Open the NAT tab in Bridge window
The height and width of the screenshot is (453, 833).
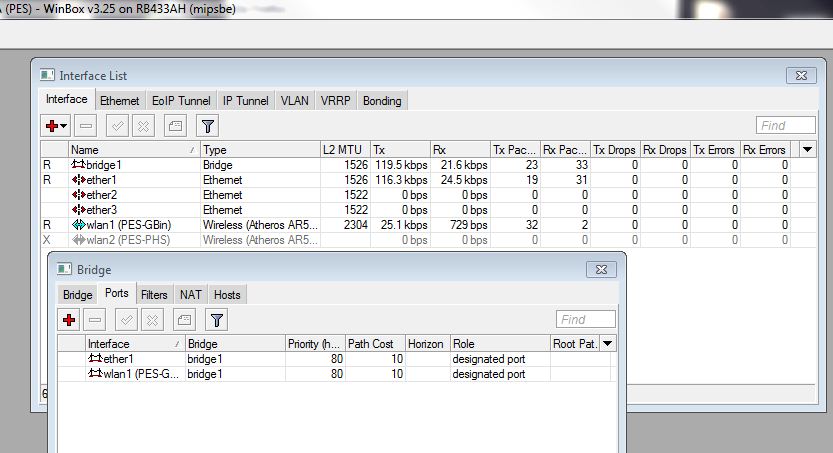tap(190, 294)
